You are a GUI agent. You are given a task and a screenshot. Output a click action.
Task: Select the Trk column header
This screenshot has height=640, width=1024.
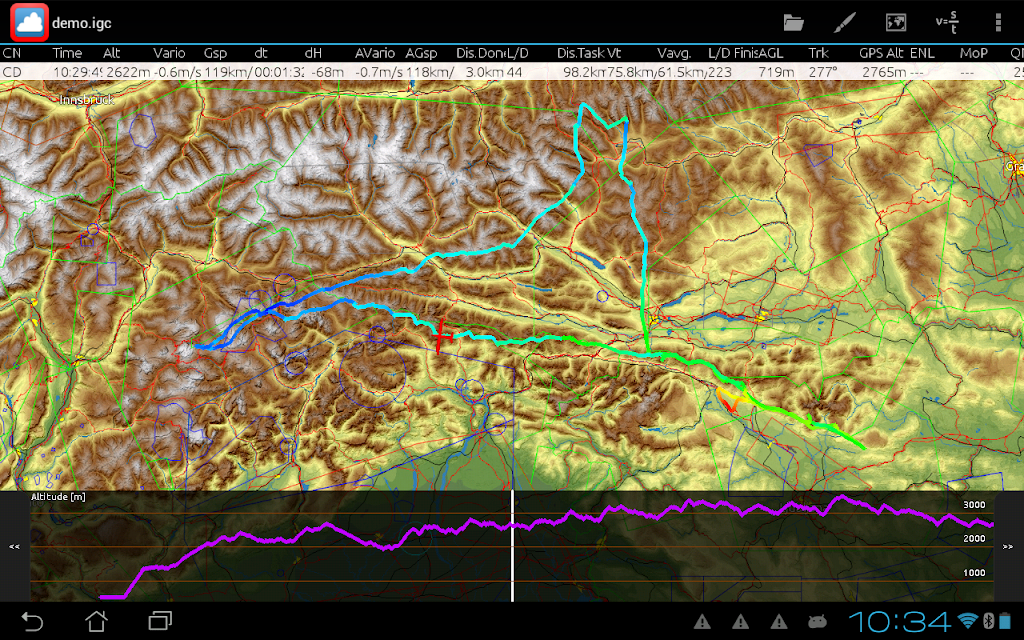click(x=818, y=53)
